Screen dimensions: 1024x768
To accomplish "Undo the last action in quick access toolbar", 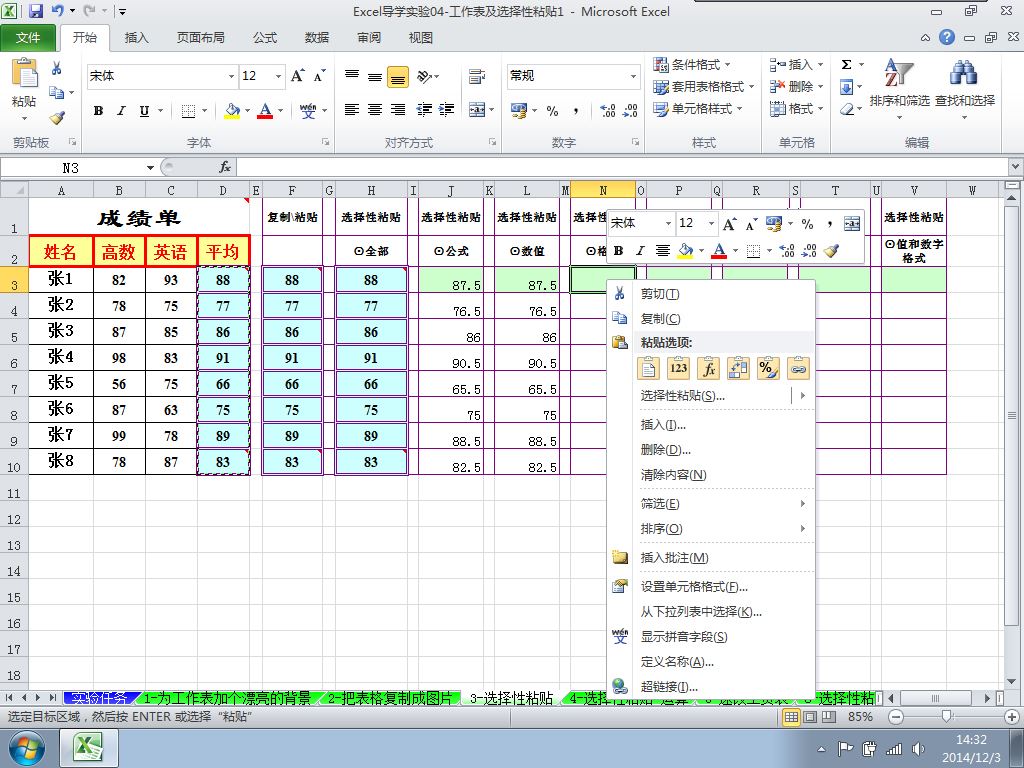I will tap(57, 11).
